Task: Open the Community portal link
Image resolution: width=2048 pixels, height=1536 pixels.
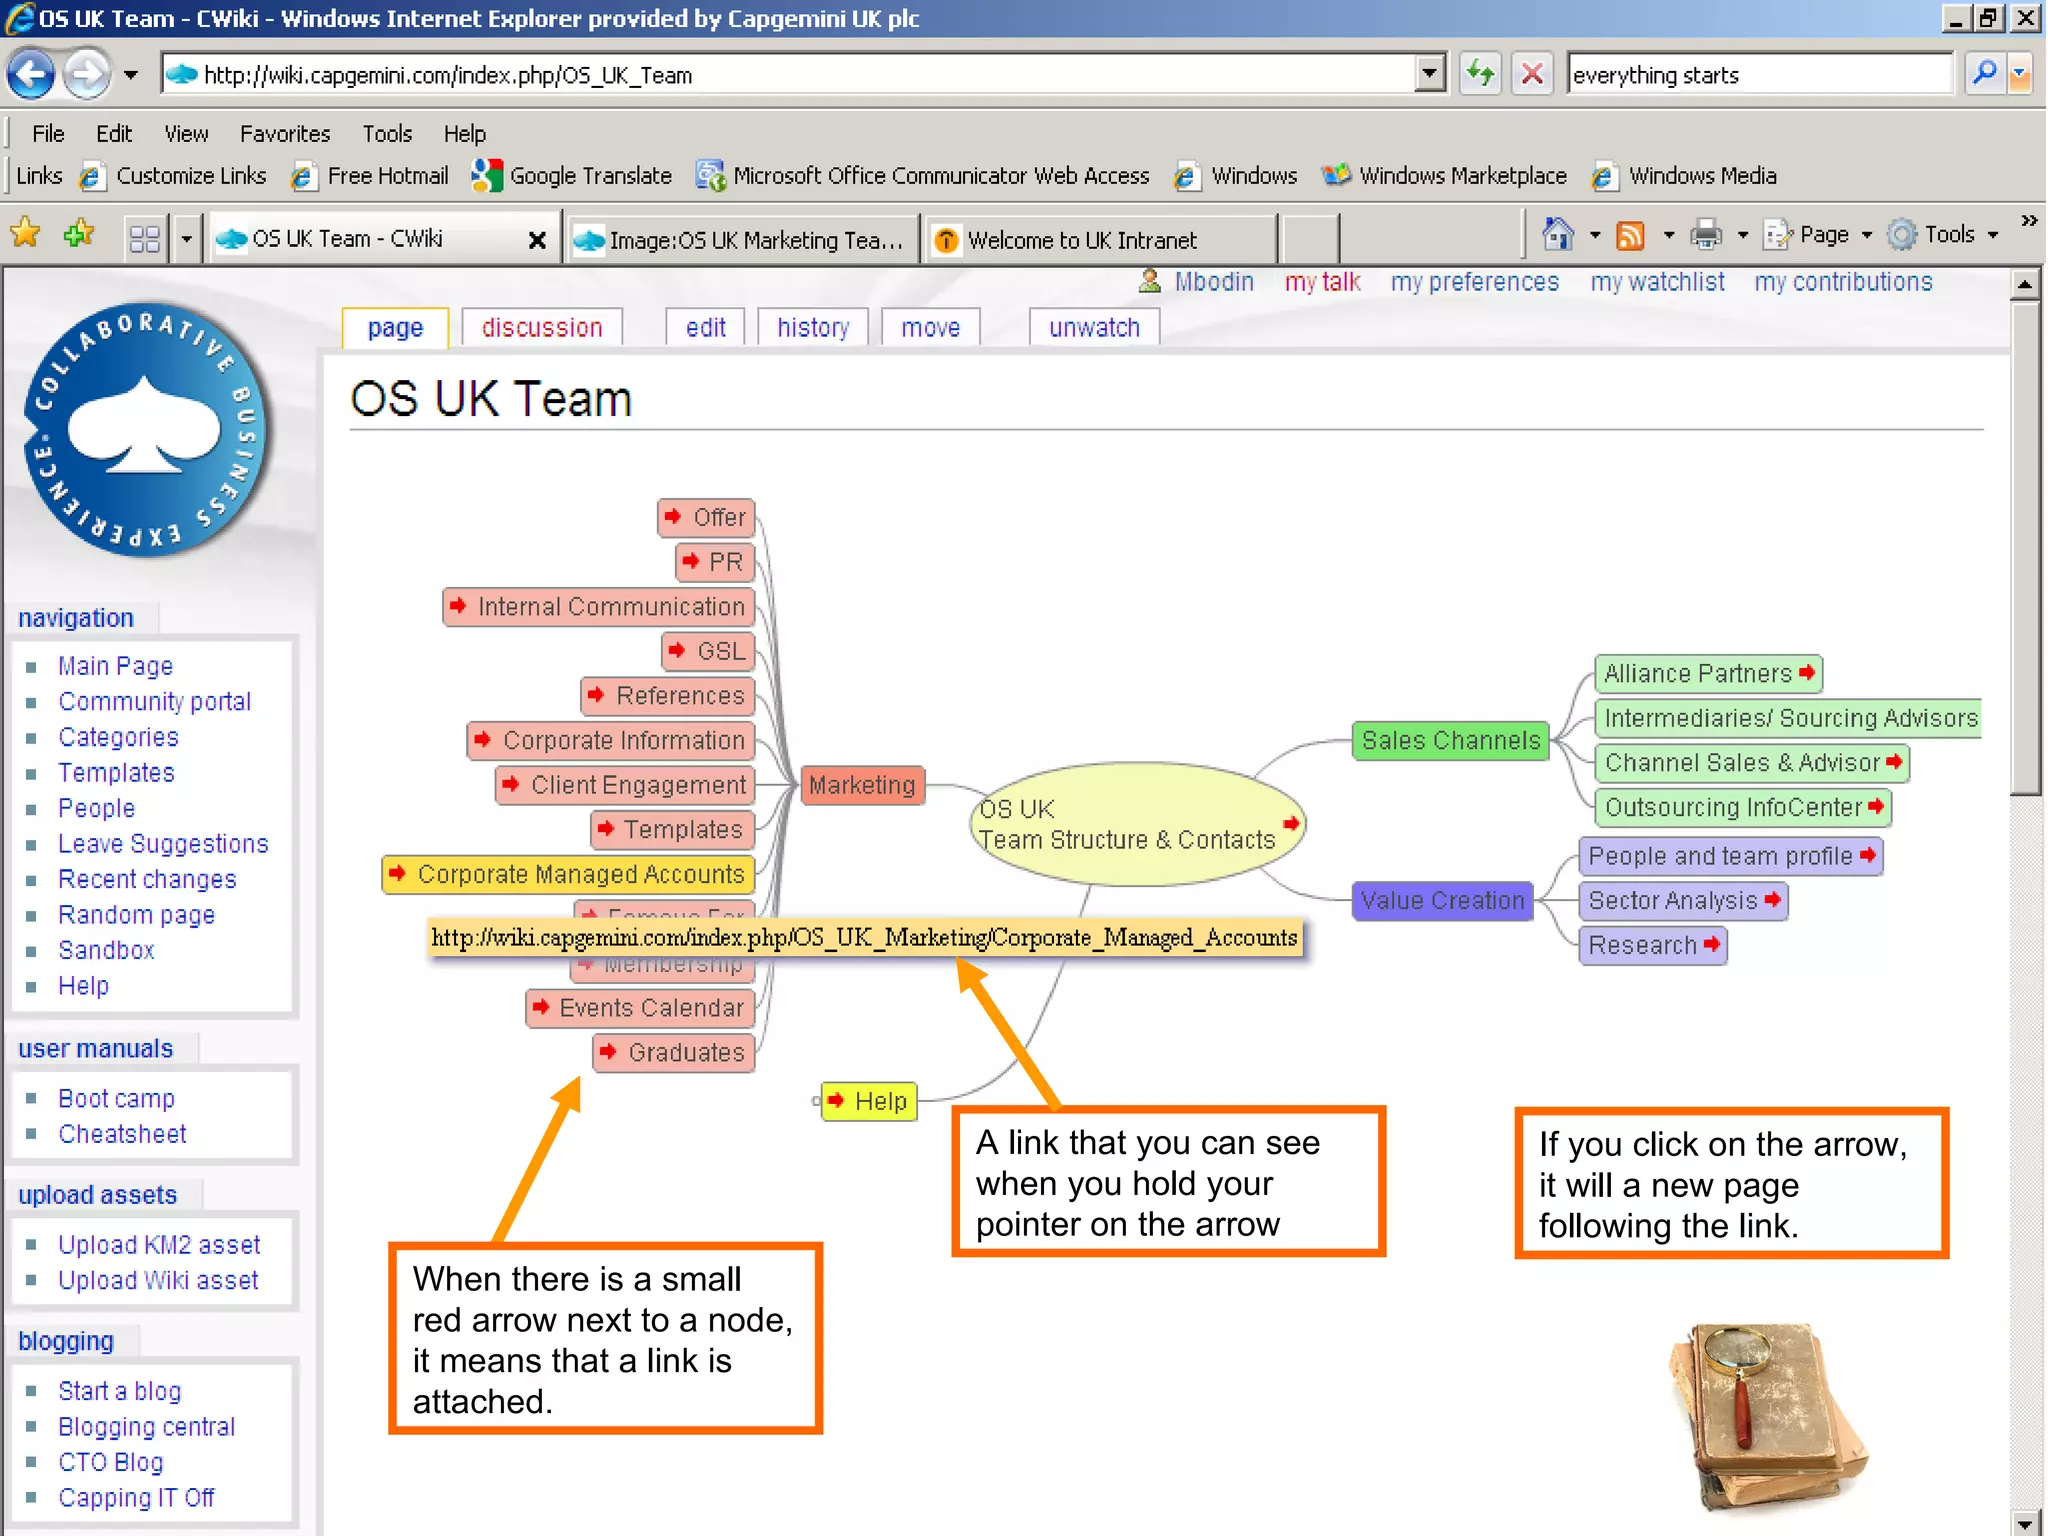Action: tap(154, 702)
